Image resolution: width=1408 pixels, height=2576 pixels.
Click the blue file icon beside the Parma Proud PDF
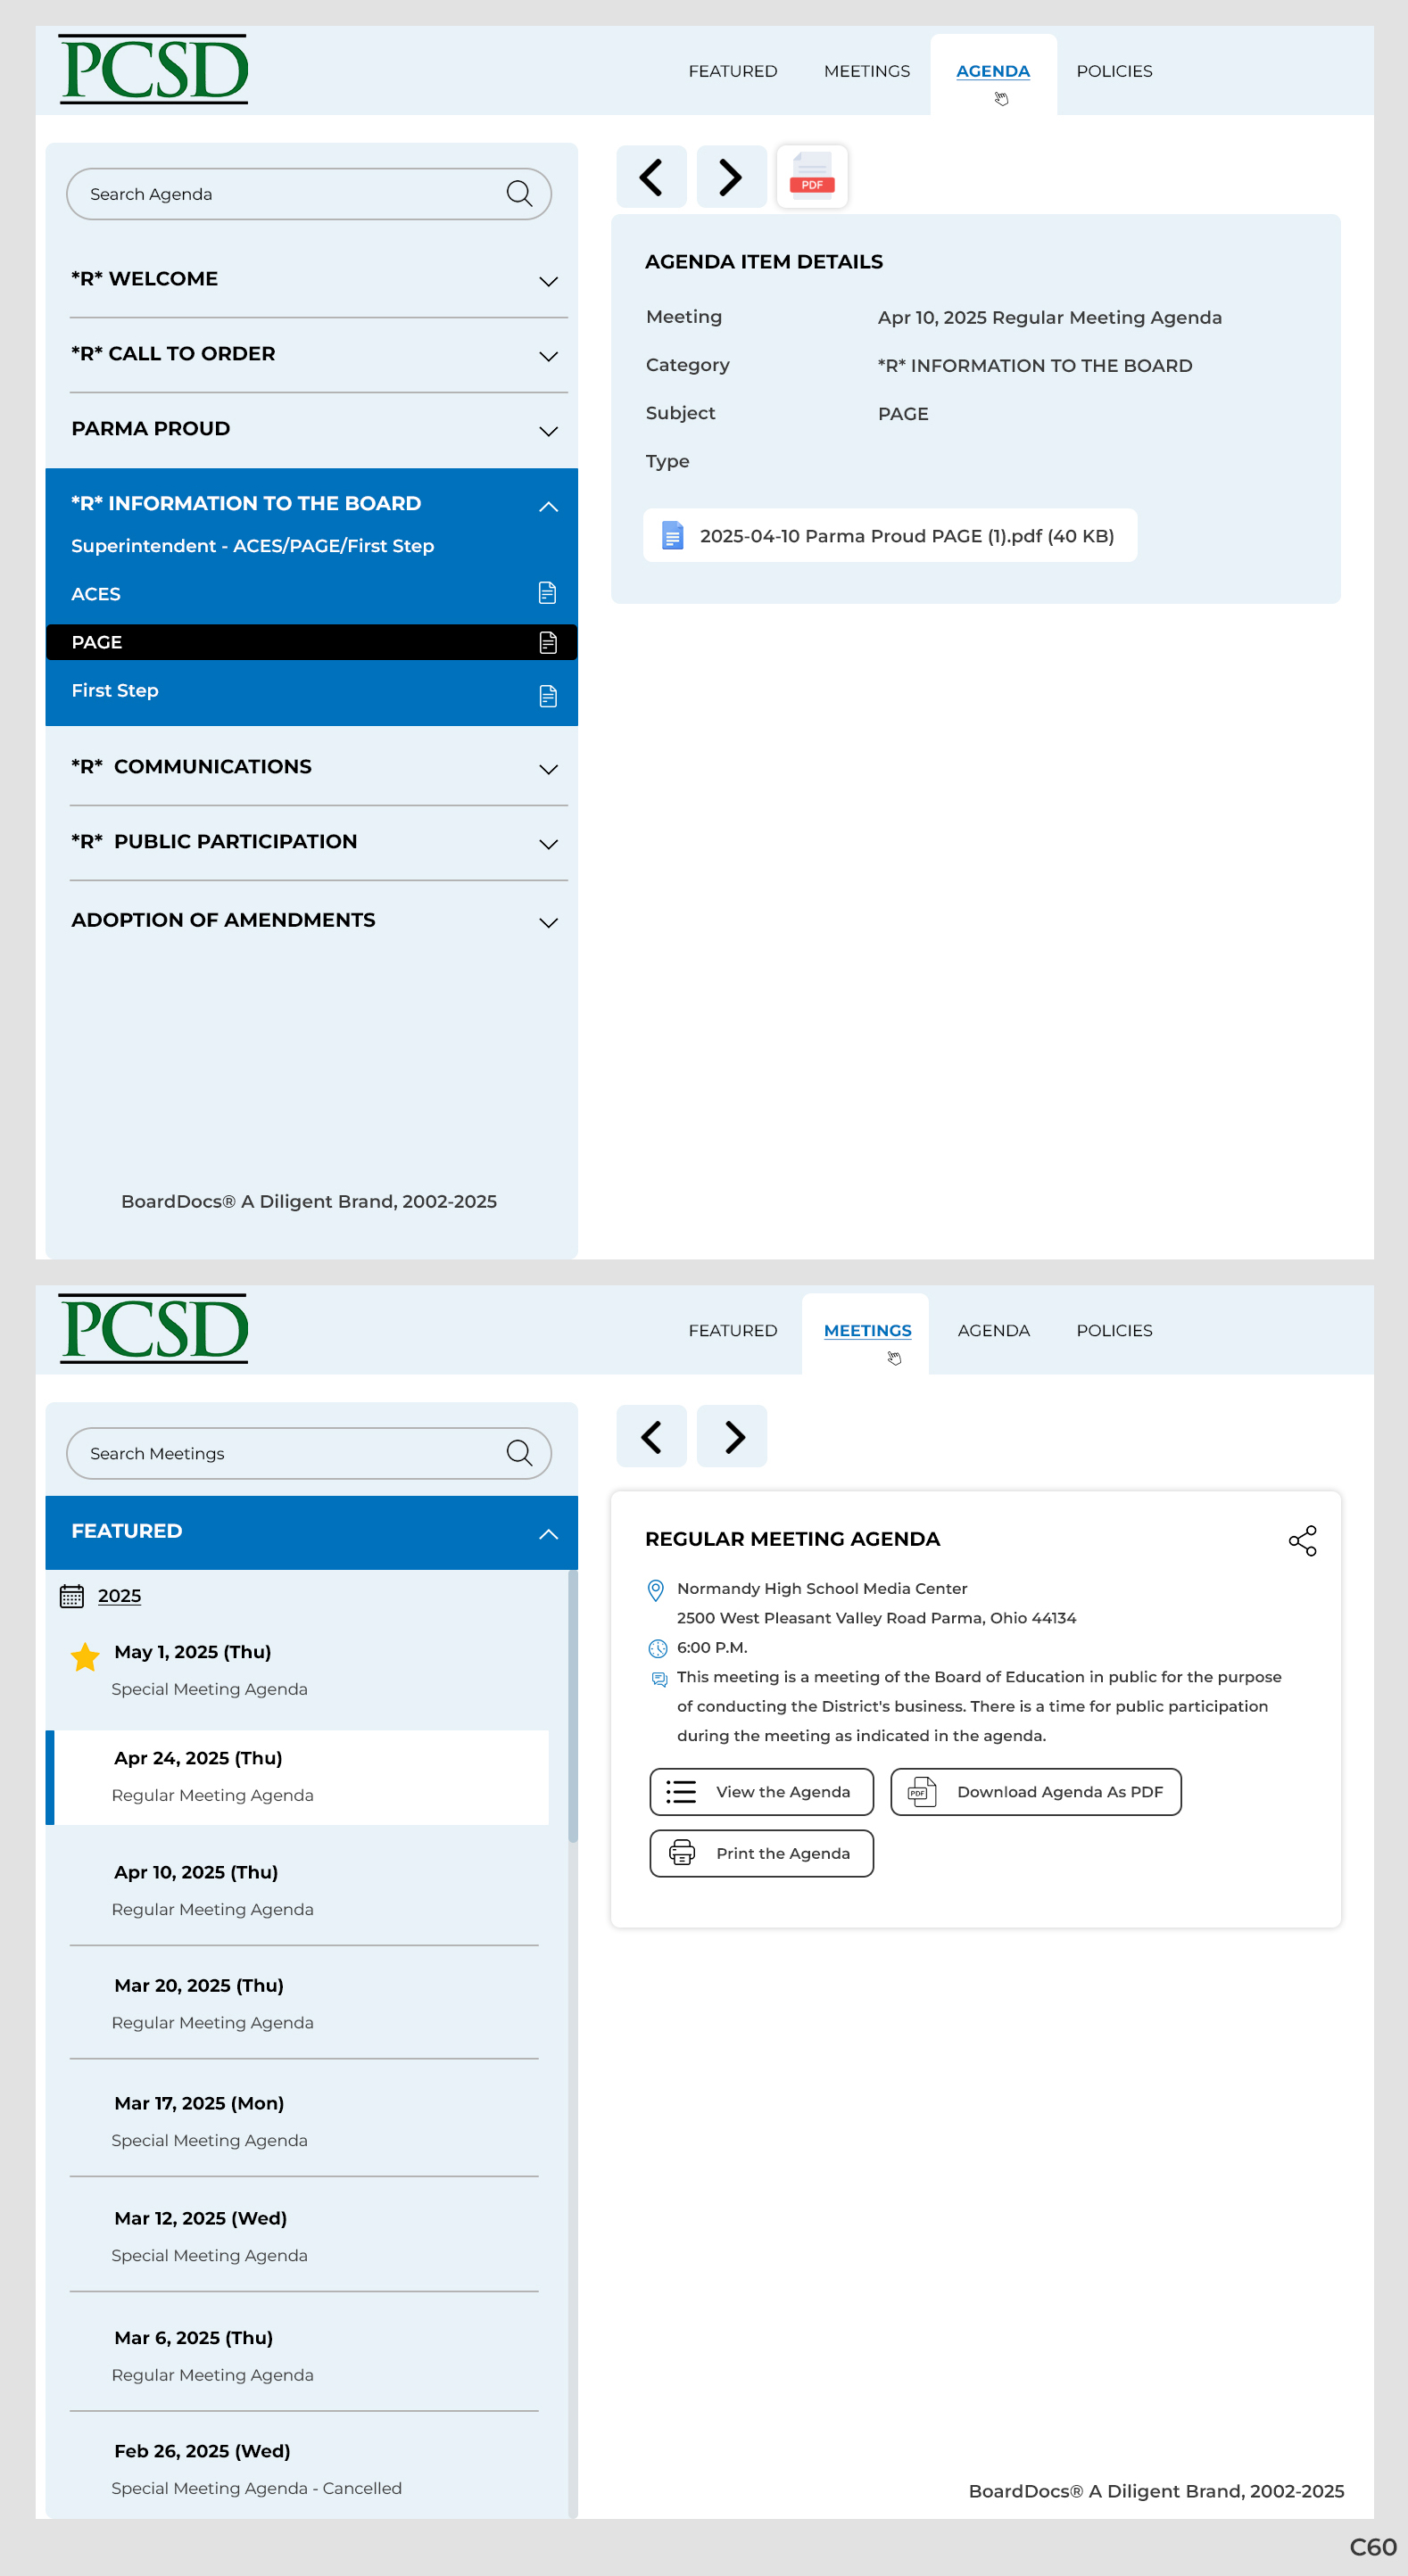coord(673,536)
